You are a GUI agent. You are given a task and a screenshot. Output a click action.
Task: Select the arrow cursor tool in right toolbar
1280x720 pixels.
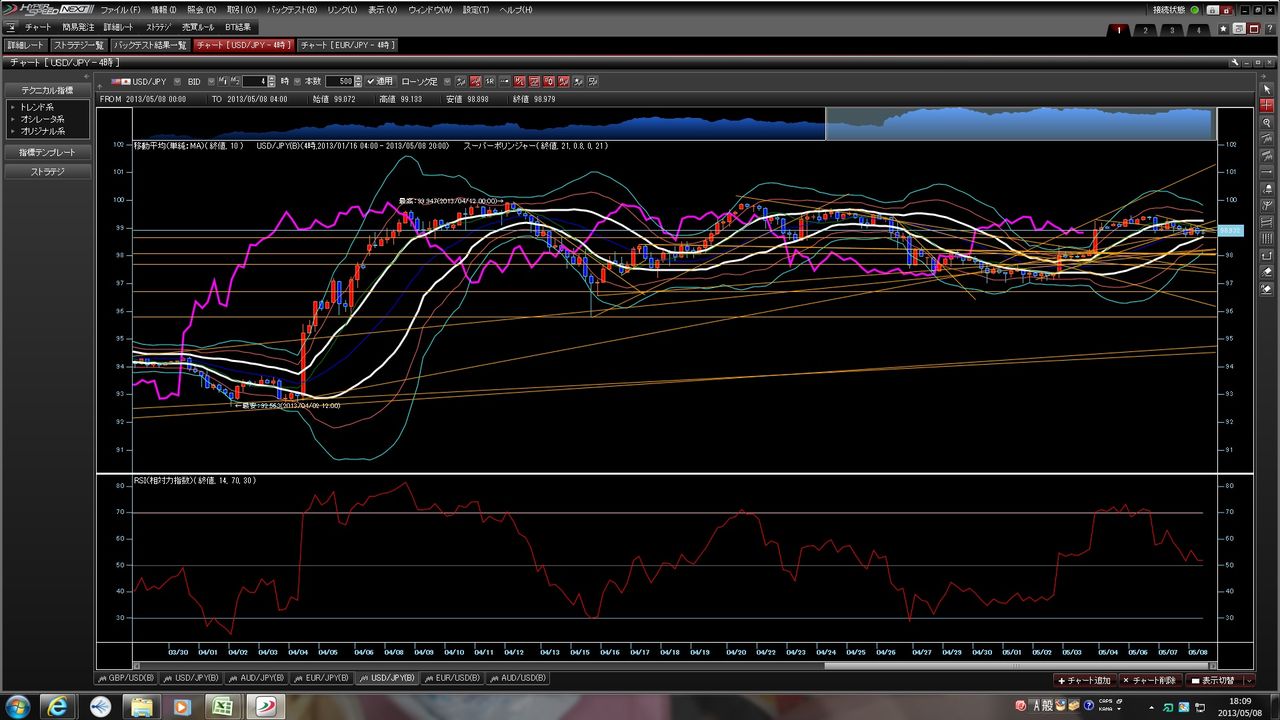pos(1267,89)
